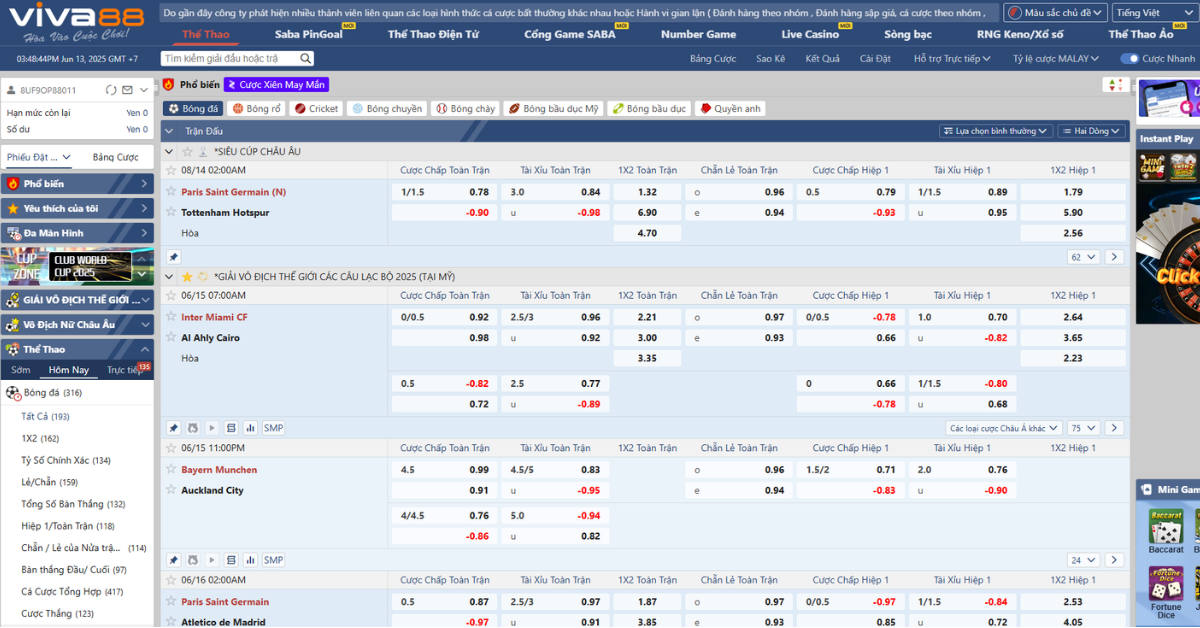Open the Saba PinGoal tab

(308, 34)
